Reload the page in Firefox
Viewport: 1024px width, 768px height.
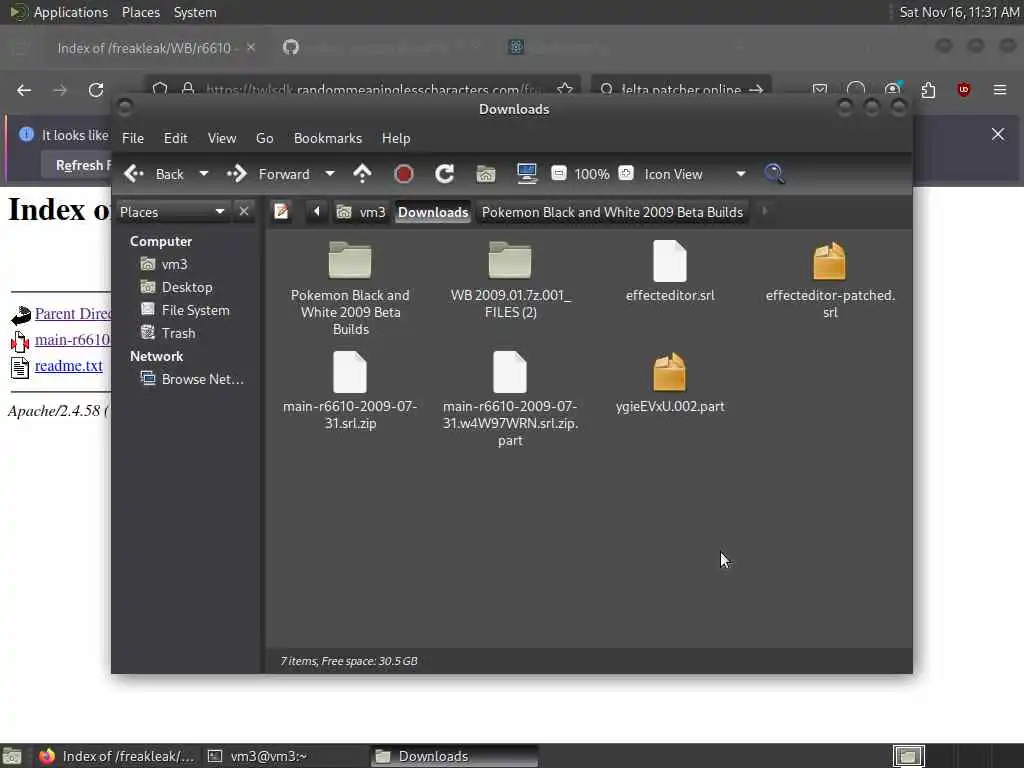(x=96, y=90)
